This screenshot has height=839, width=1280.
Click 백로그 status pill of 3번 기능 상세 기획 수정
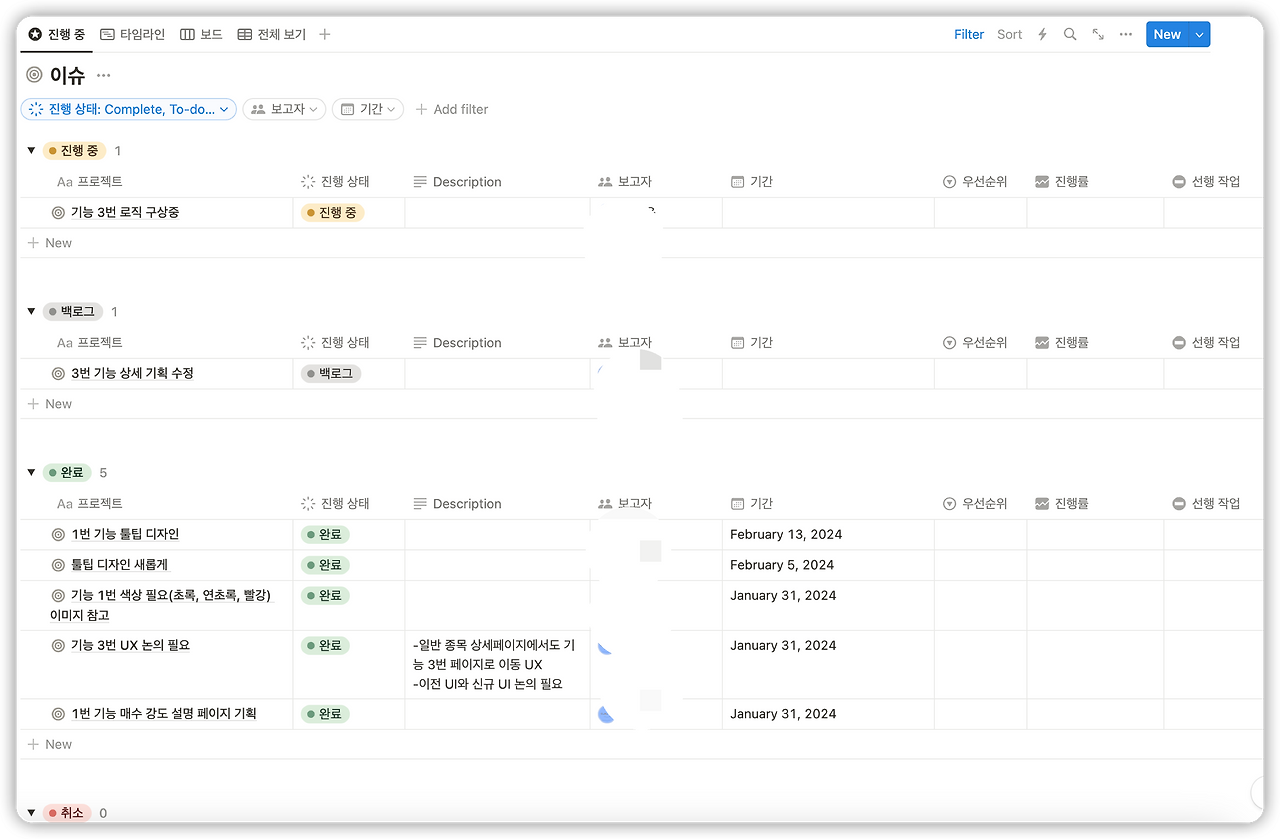[x=331, y=373]
